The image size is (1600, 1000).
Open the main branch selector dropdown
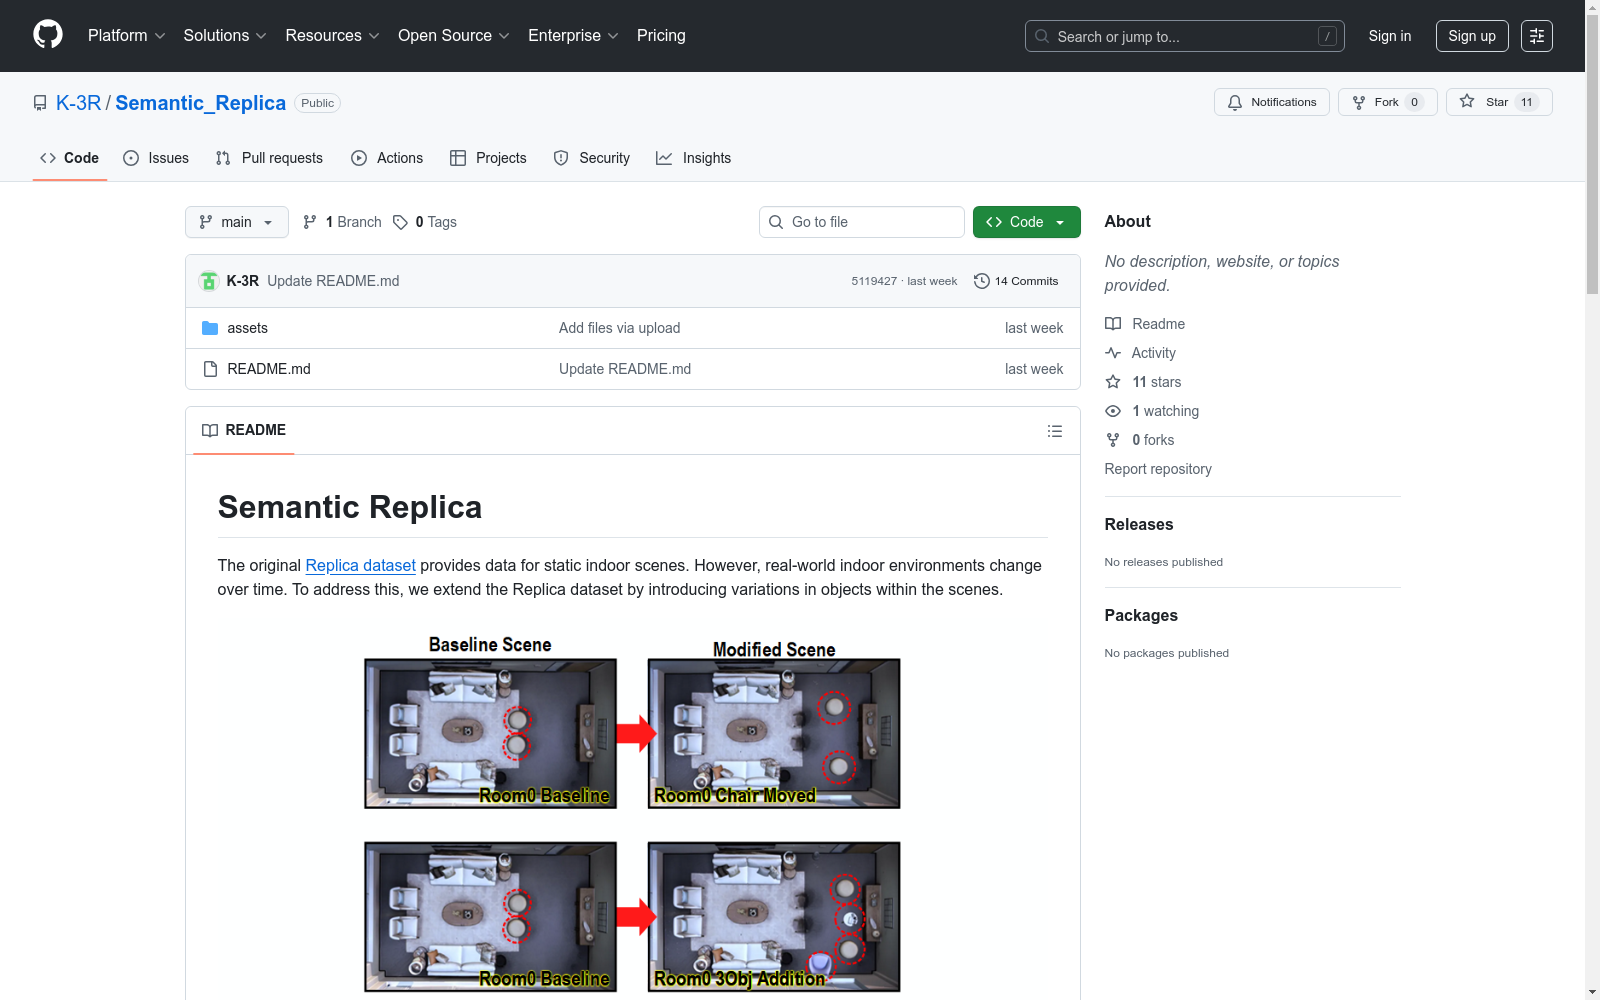(237, 222)
